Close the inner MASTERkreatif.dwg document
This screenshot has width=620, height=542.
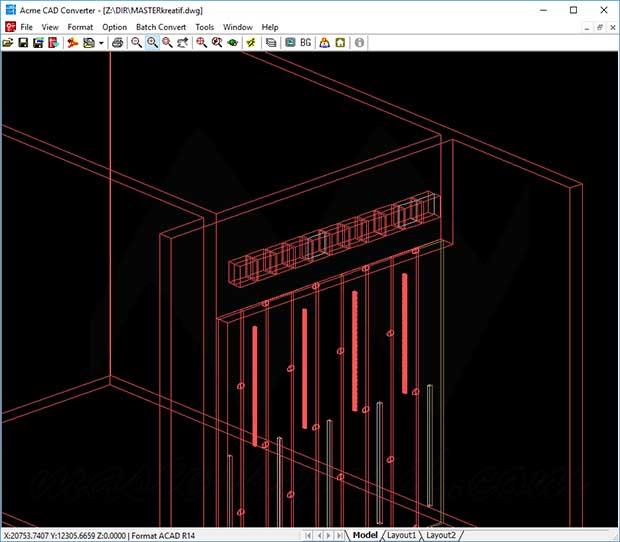click(x=612, y=28)
